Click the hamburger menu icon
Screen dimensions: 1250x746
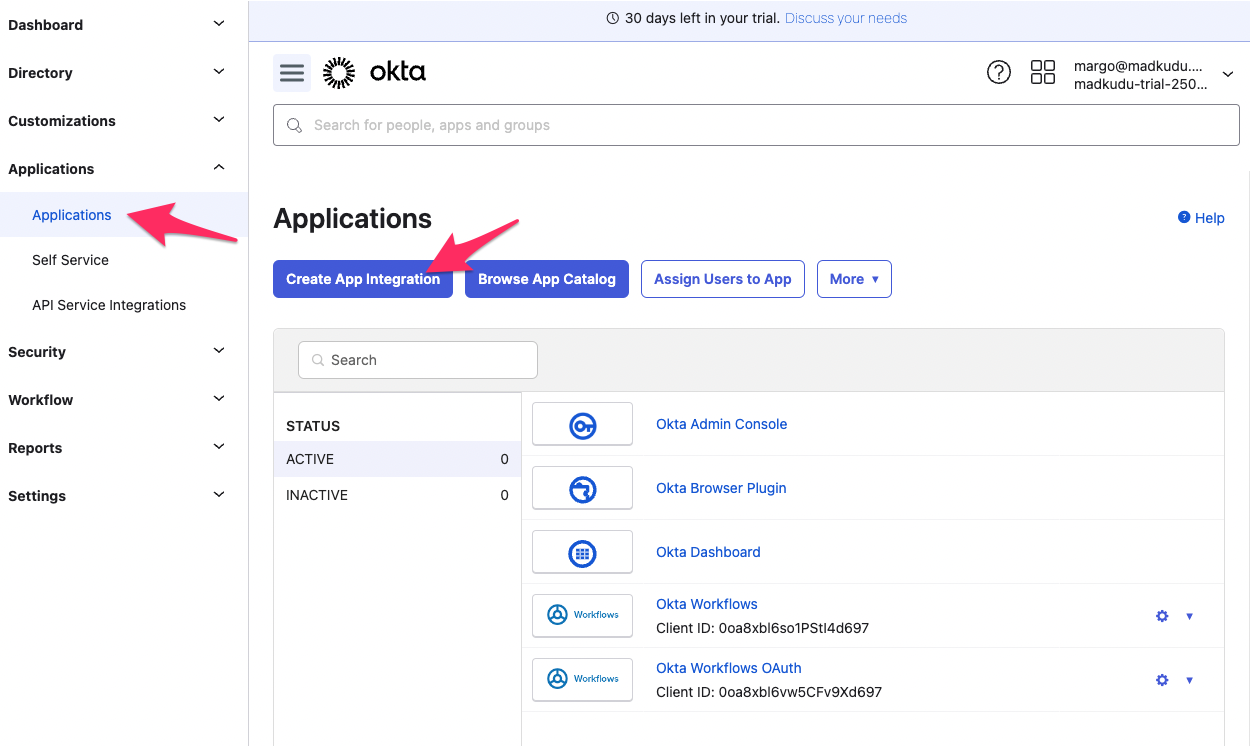point(292,73)
